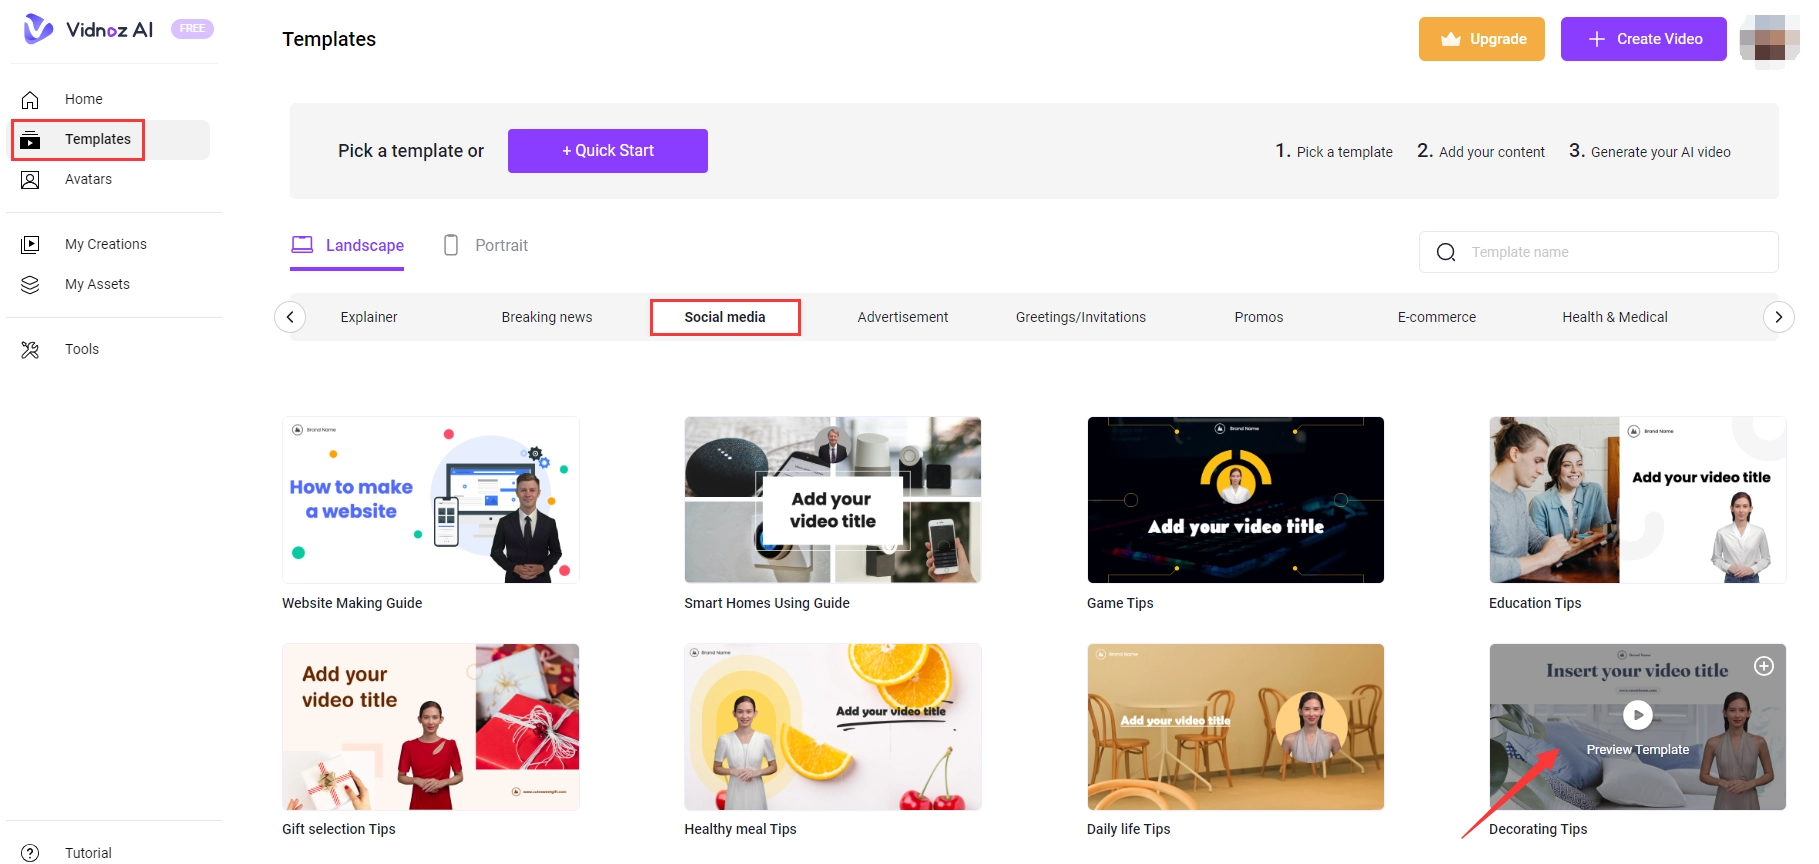Open the Tutorial help icon
The width and height of the screenshot is (1819, 864).
30,853
